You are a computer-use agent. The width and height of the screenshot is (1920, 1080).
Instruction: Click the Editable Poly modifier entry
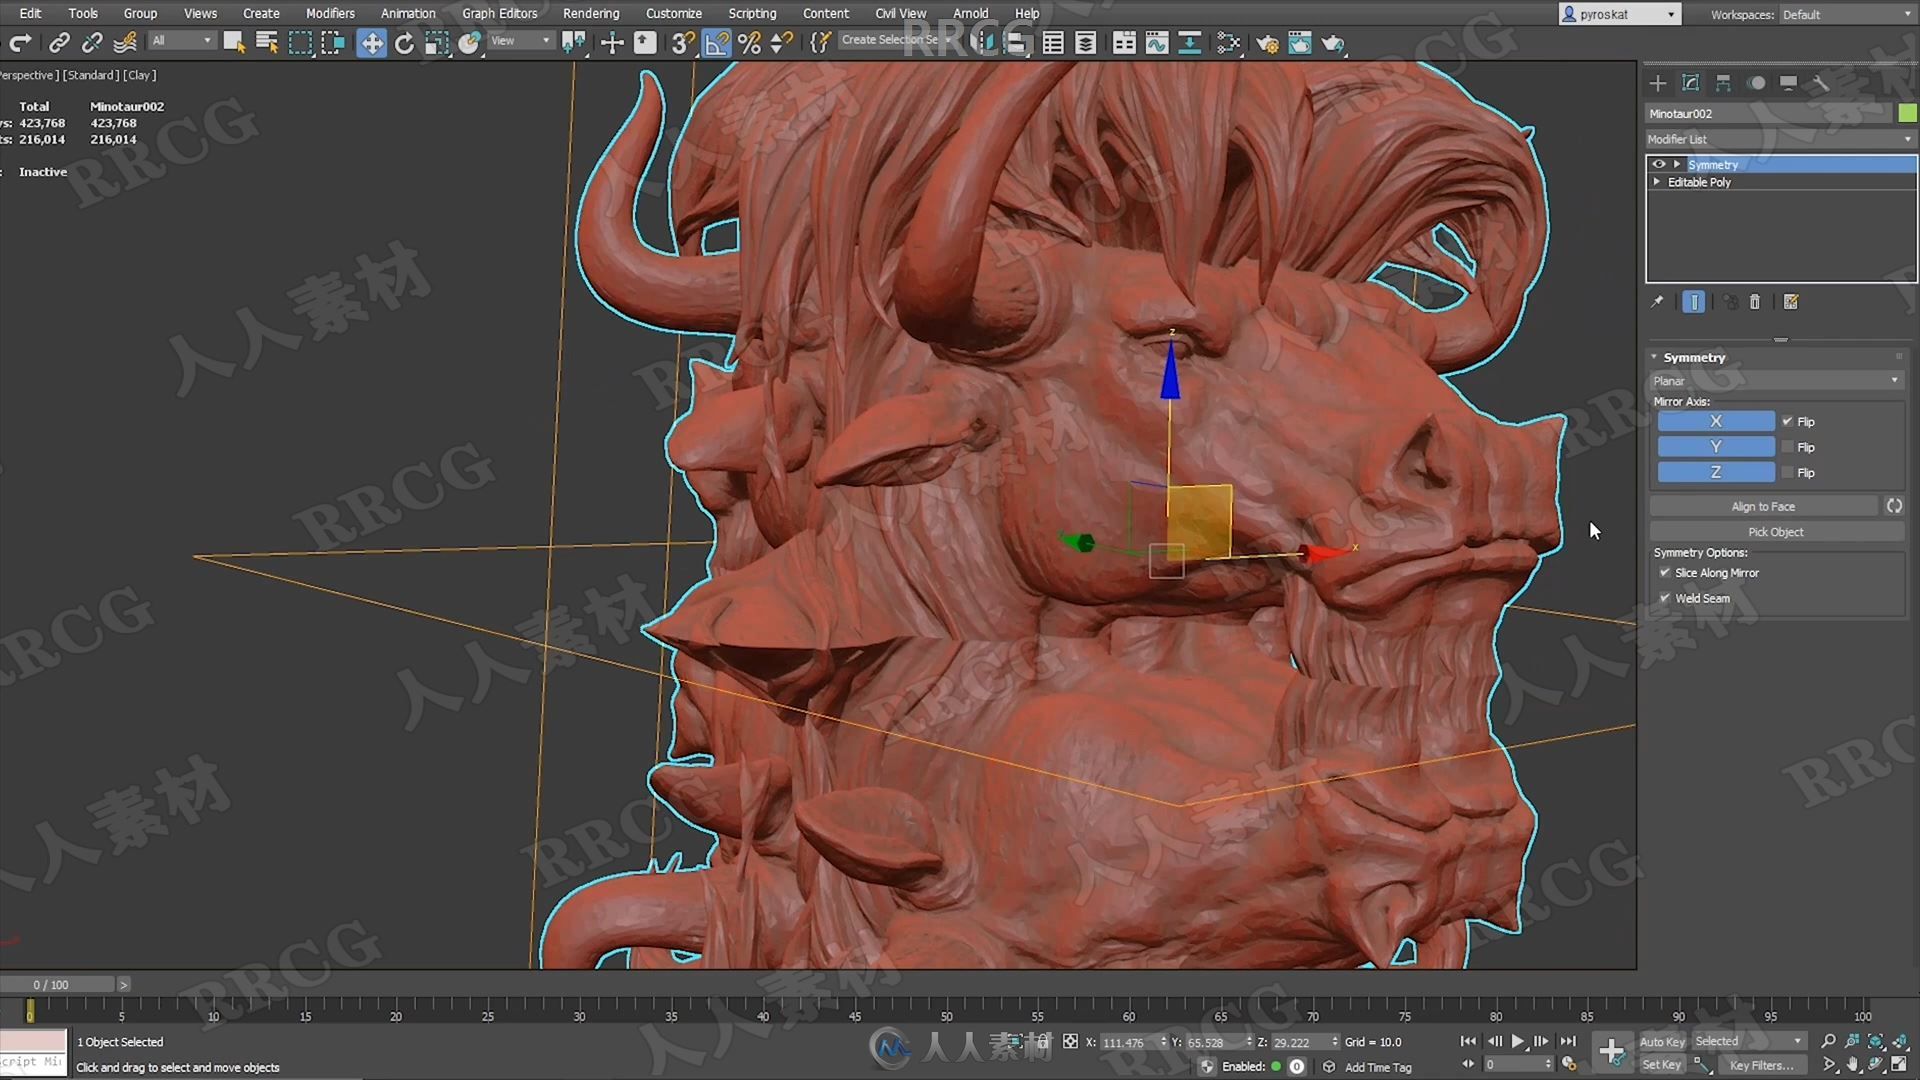[1700, 182]
